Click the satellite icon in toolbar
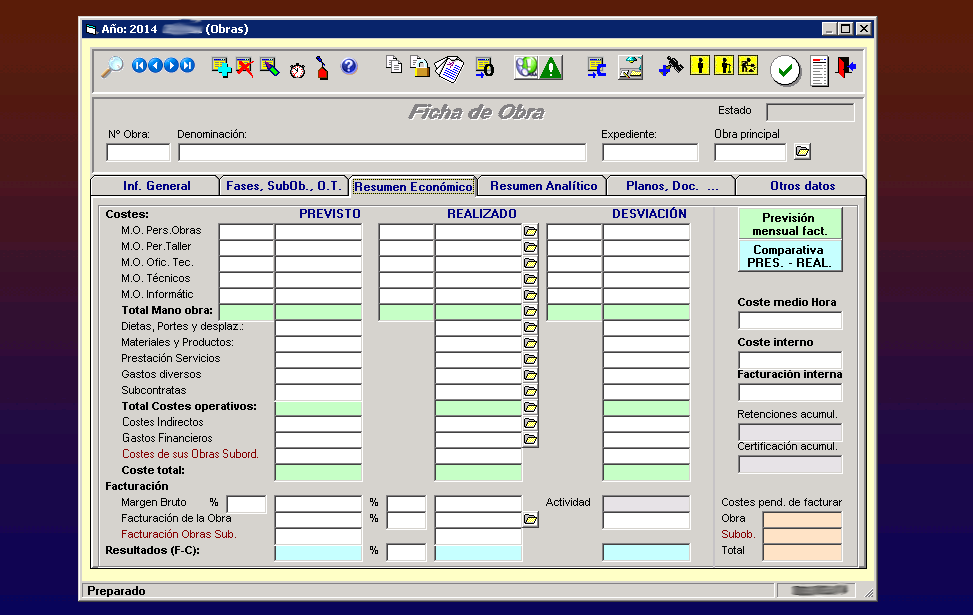 pyautogui.click(x=671, y=66)
